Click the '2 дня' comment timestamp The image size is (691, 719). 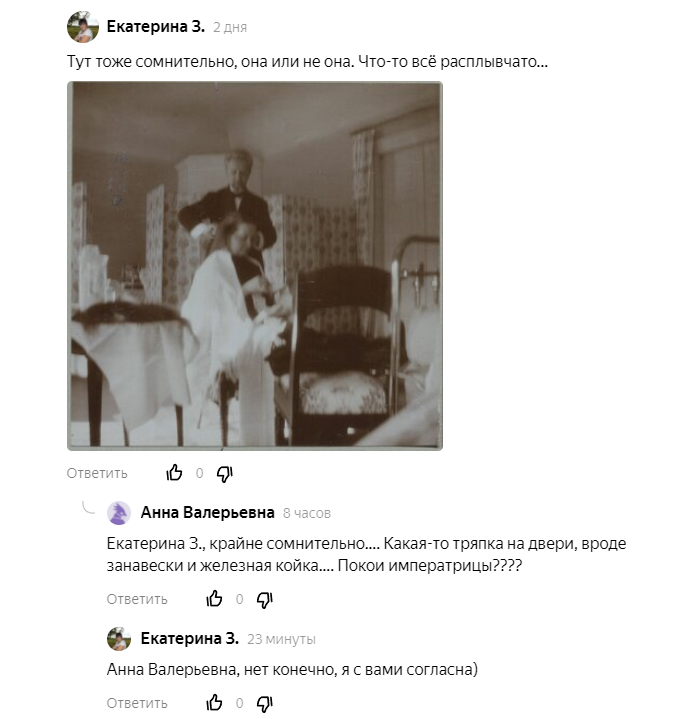230,28
